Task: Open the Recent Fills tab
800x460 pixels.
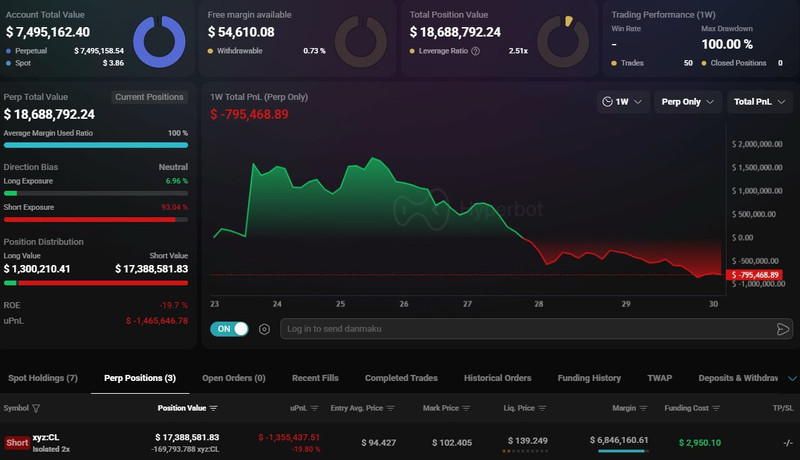Action: click(x=315, y=378)
